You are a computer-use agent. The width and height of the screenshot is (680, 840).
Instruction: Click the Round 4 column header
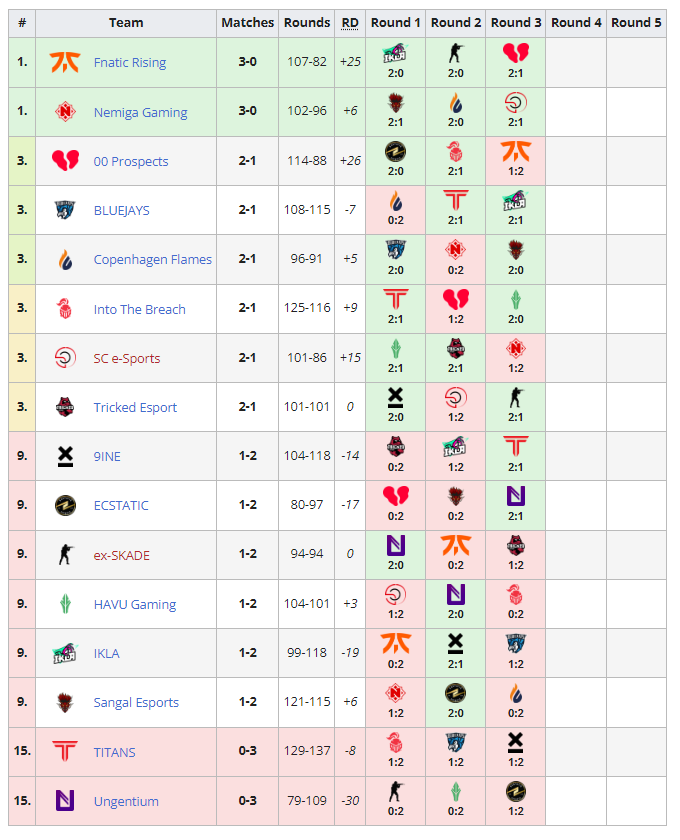pos(576,22)
